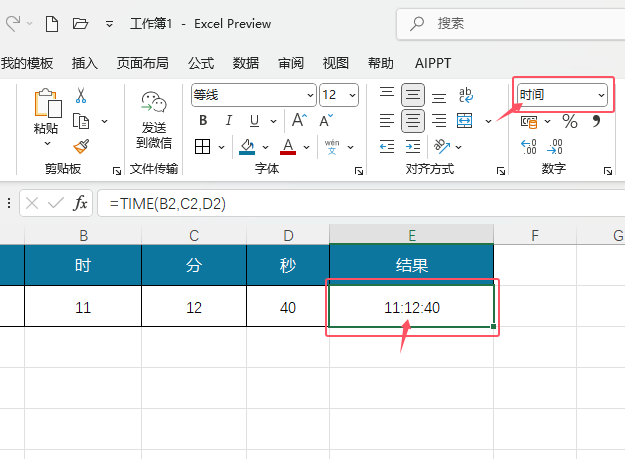Apply fill color bucket

coord(247,146)
